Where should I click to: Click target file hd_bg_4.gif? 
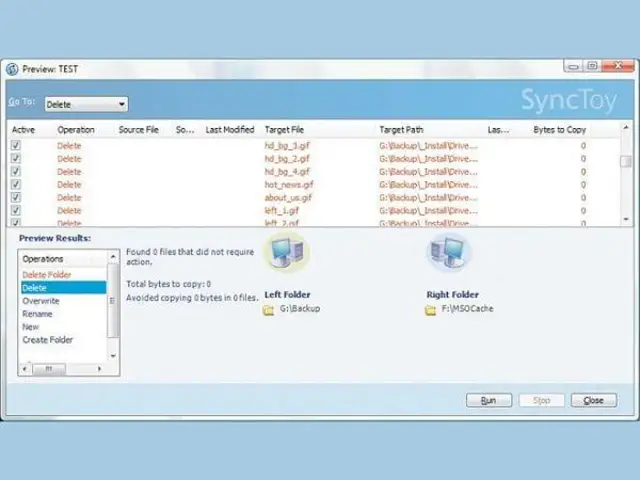(x=287, y=171)
